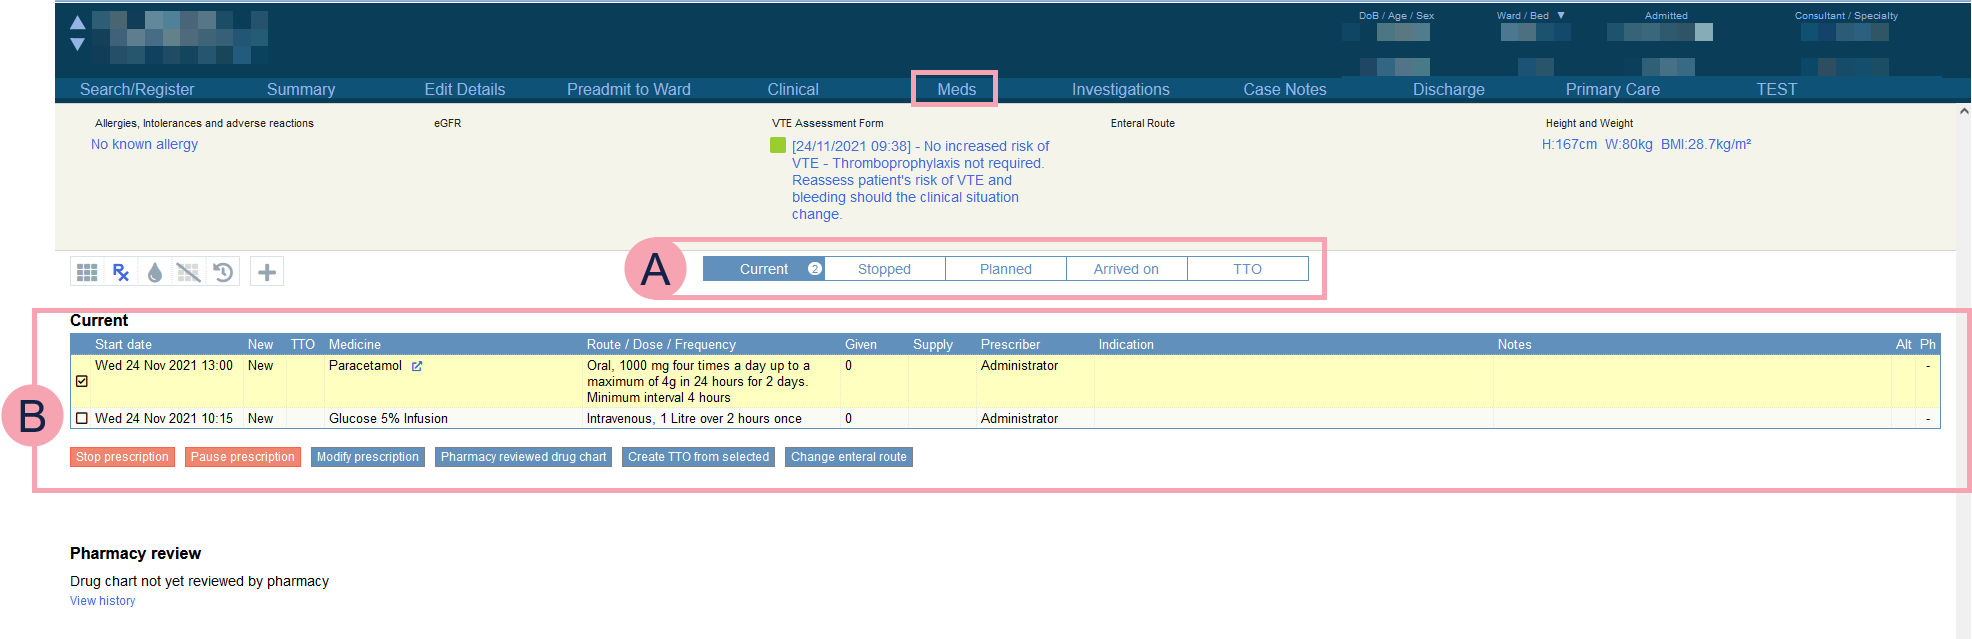Open the history clock icon
Image resolution: width=1972 pixels, height=639 pixels.
223,272
